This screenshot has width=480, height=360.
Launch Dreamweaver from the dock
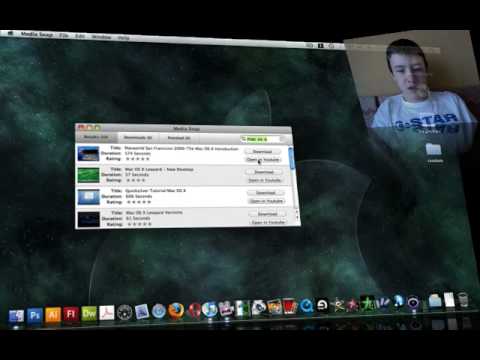(89, 314)
